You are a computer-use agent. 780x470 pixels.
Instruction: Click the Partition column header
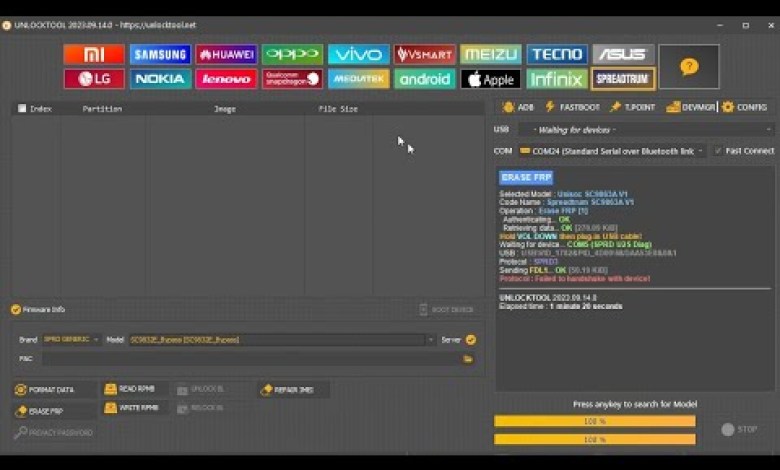pyautogui.click(x=102, y=108)
